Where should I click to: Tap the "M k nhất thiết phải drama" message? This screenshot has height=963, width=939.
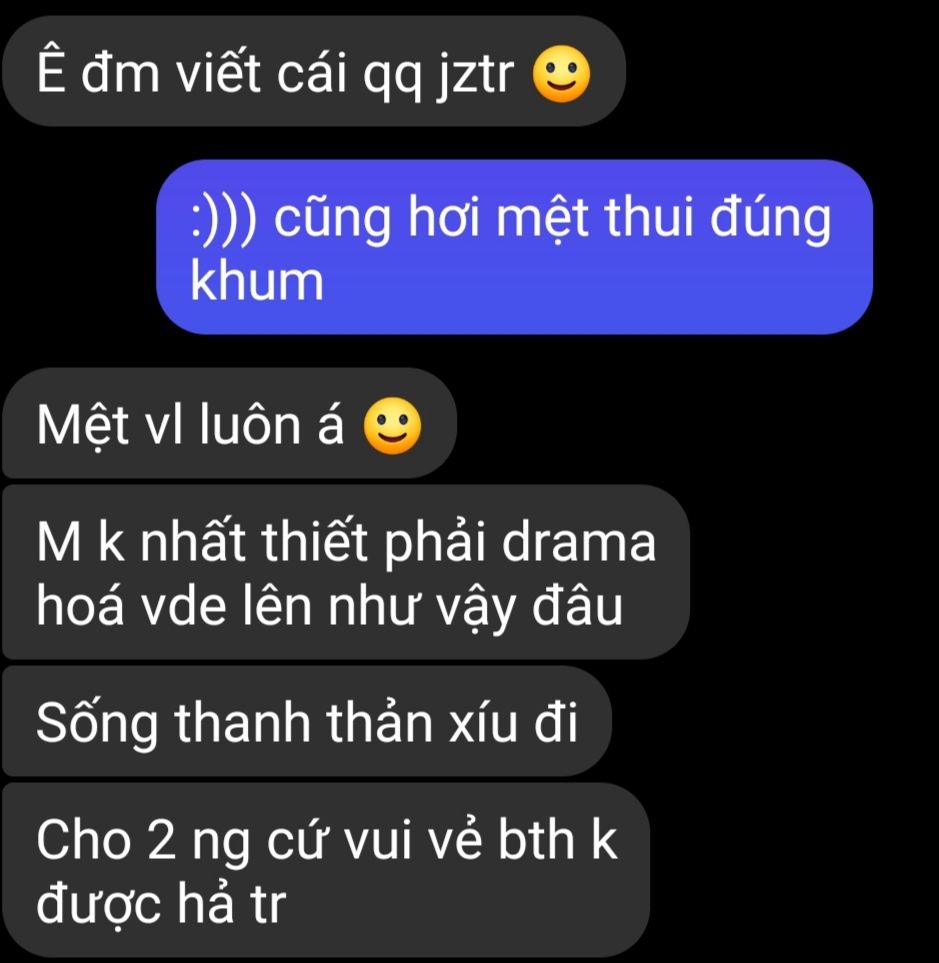coord(346,572)
